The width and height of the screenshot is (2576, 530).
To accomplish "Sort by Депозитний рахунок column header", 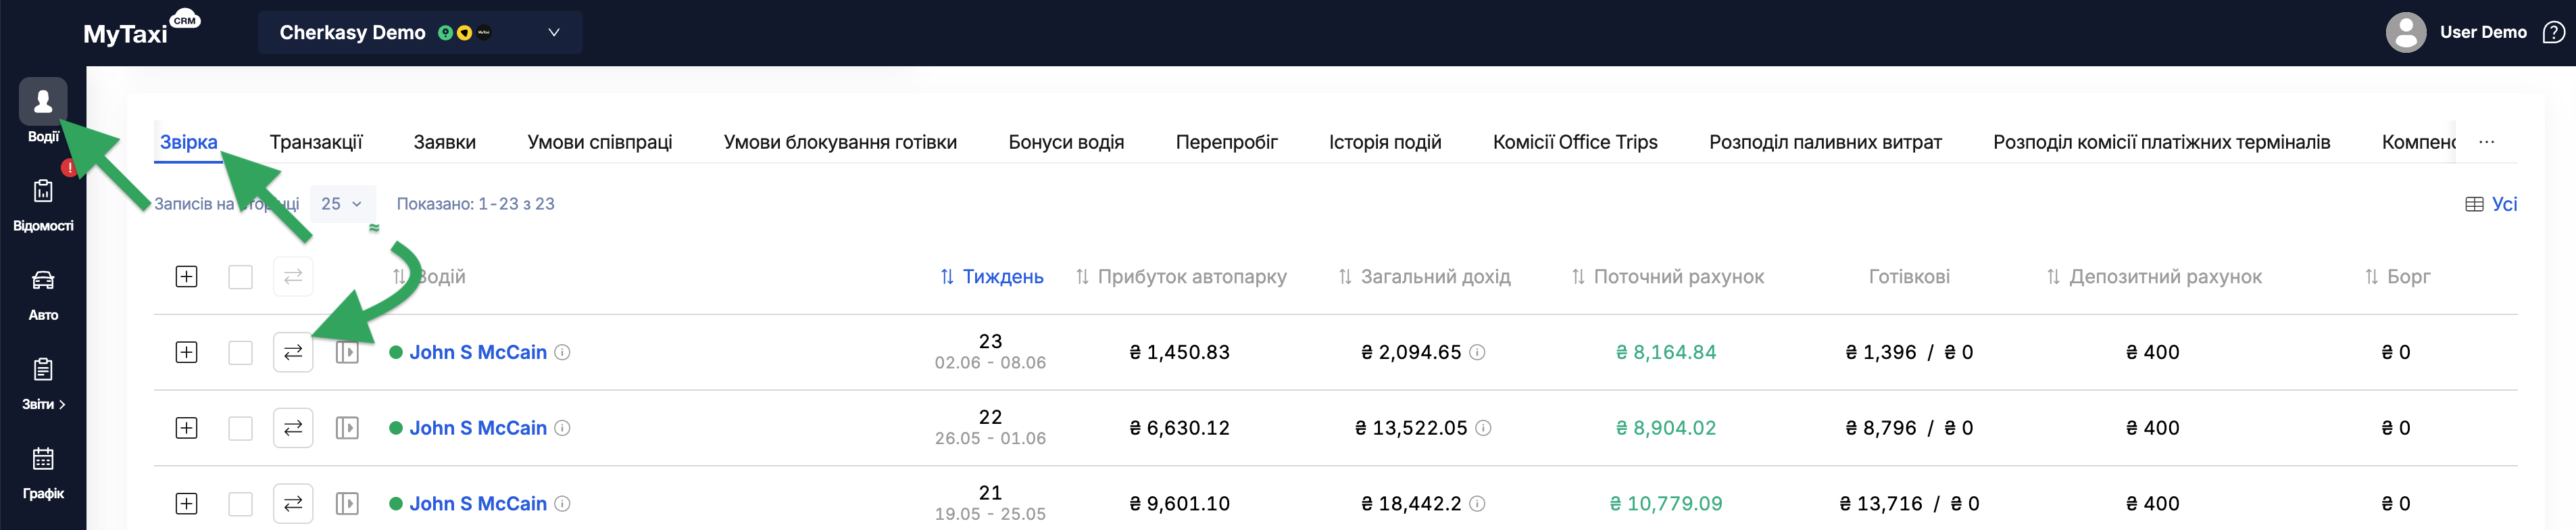I will click(x=2154, y=277).
